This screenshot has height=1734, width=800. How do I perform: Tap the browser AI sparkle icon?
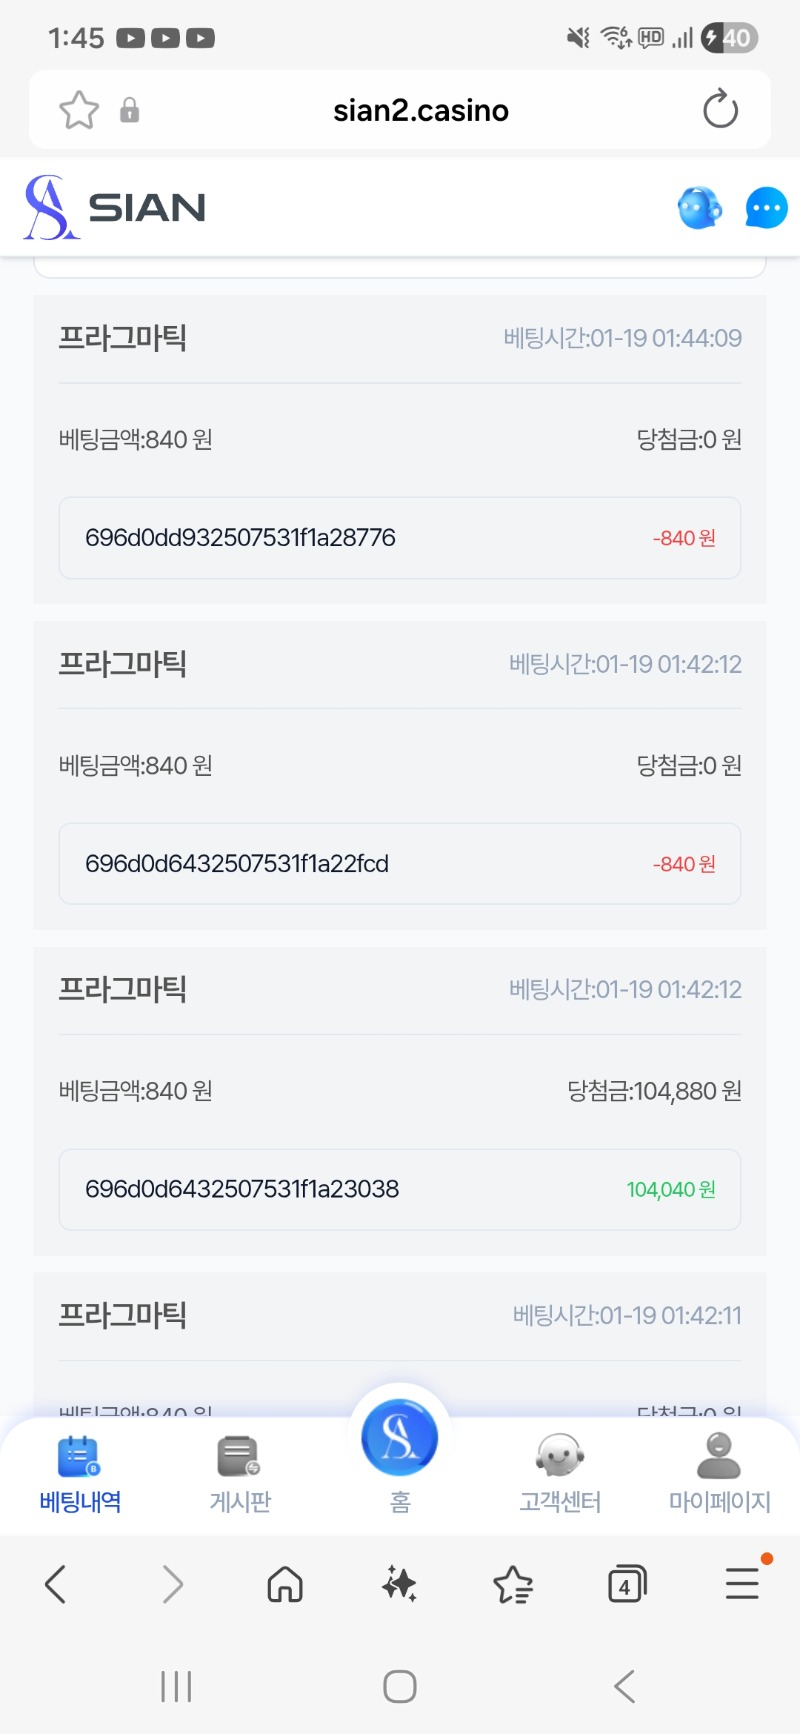click(399, 1584)
